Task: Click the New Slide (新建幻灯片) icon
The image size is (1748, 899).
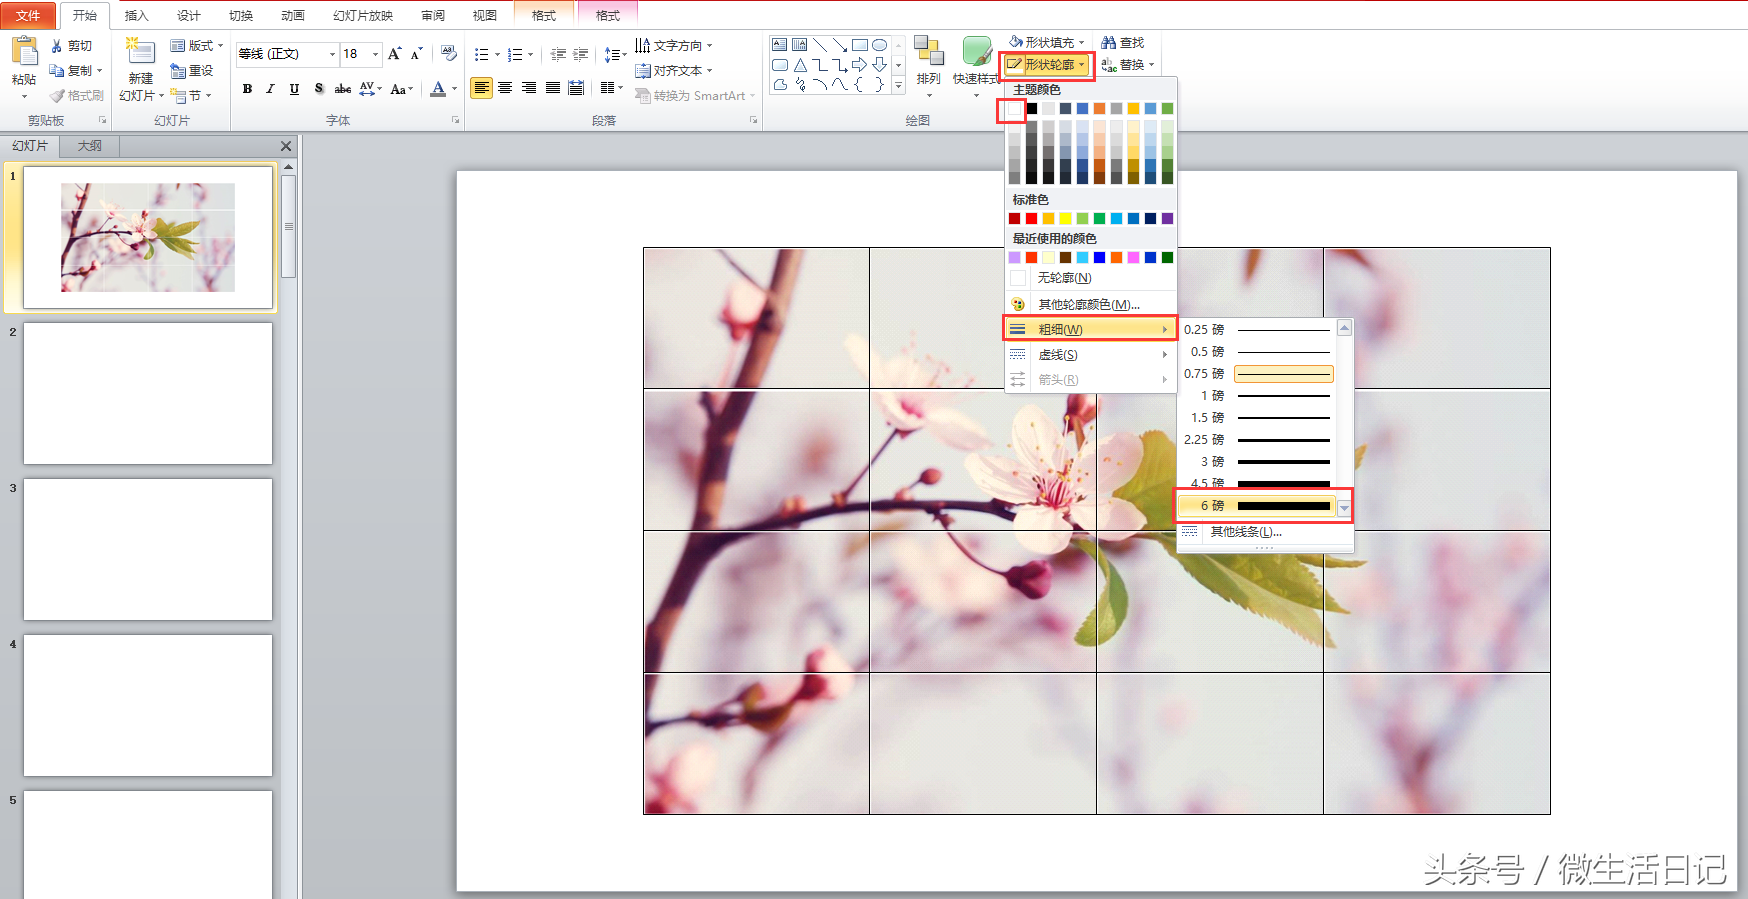Action: tap(140, 53)
